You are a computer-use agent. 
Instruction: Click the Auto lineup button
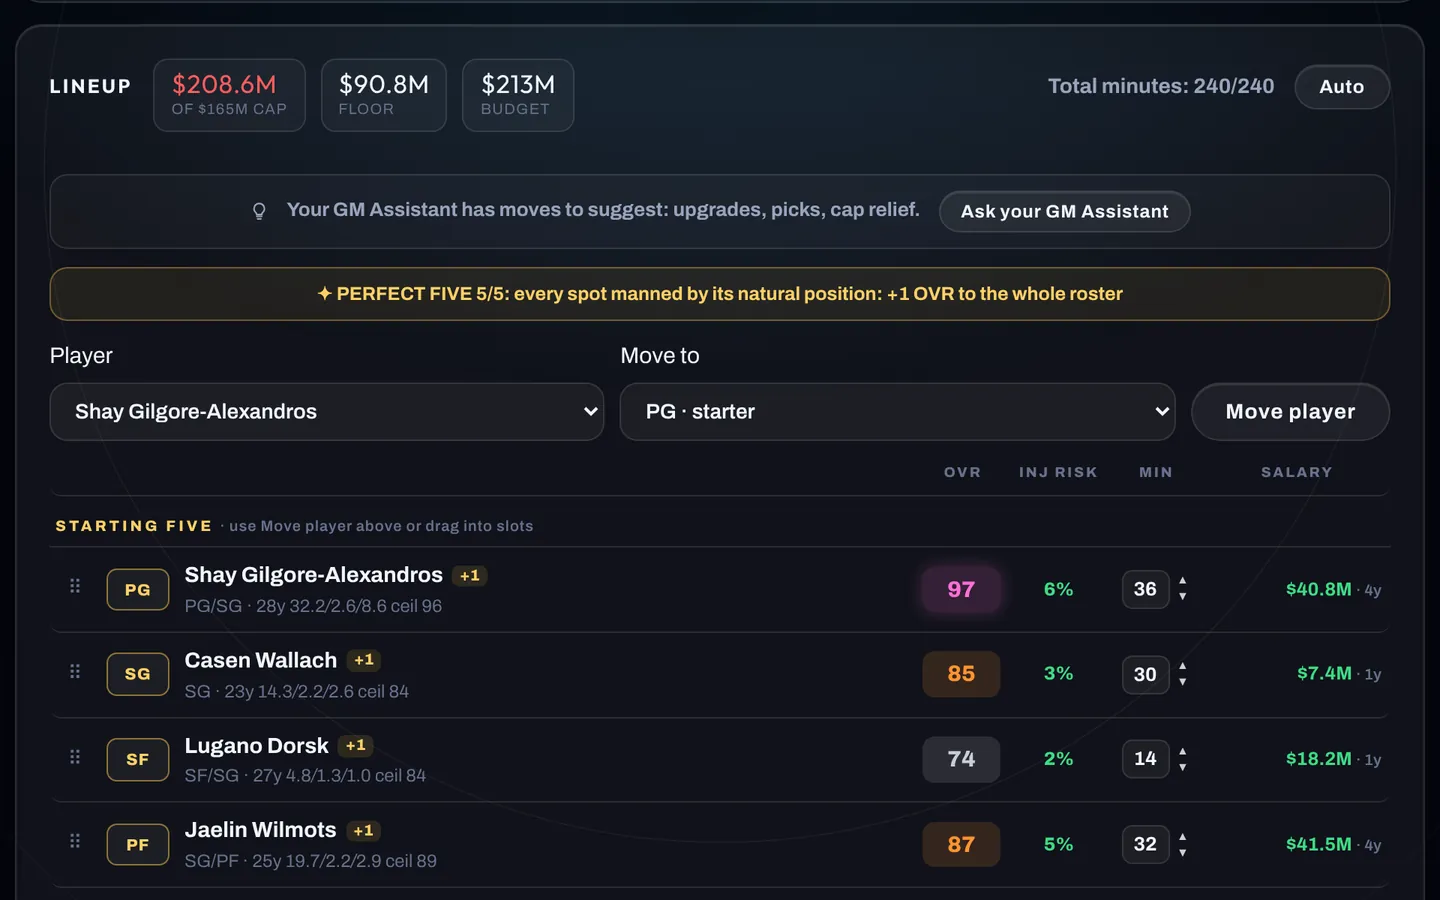[x=1342, y=87]
